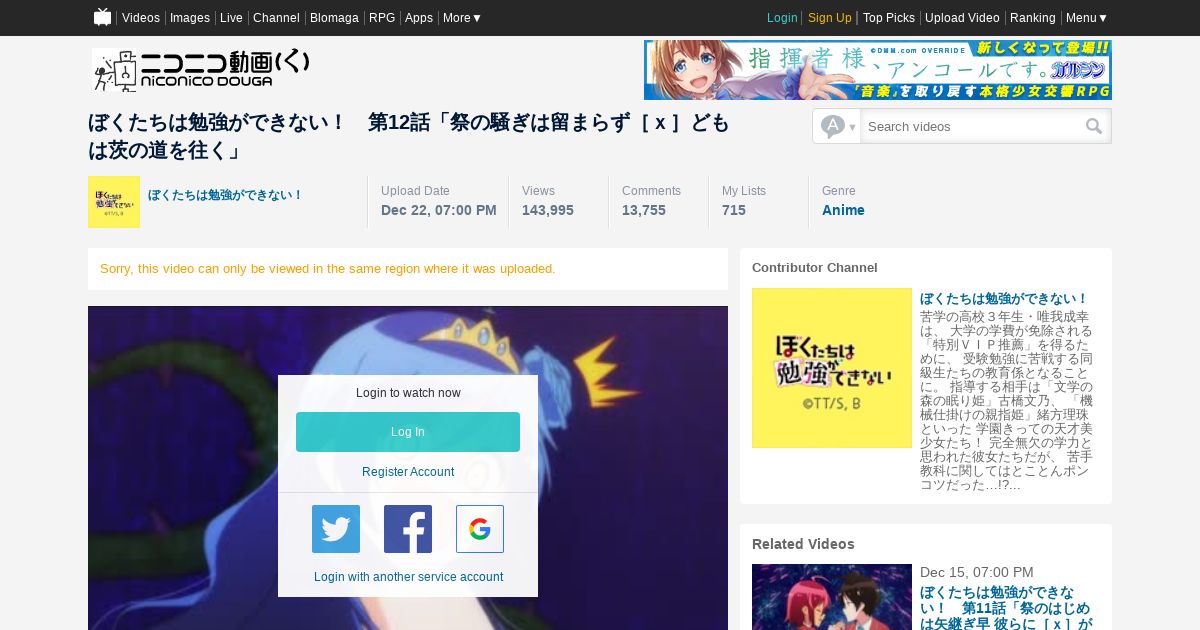Viewport: 1200px width, 630px height.
Task: Open the Images section
Action: click(190, 18)
